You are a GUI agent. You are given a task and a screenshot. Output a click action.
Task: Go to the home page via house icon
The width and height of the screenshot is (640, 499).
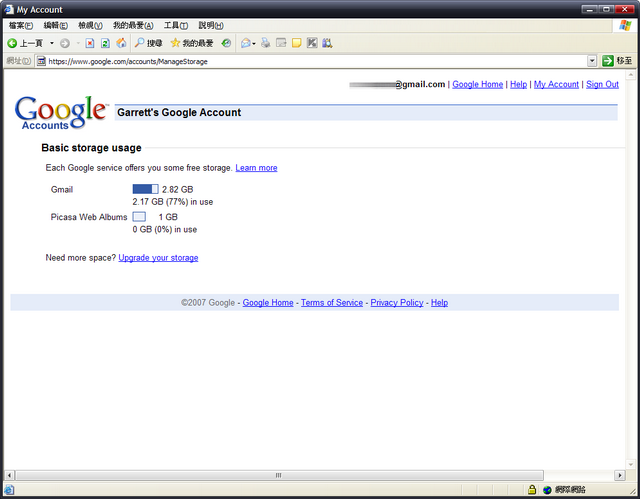coord(121,43)
